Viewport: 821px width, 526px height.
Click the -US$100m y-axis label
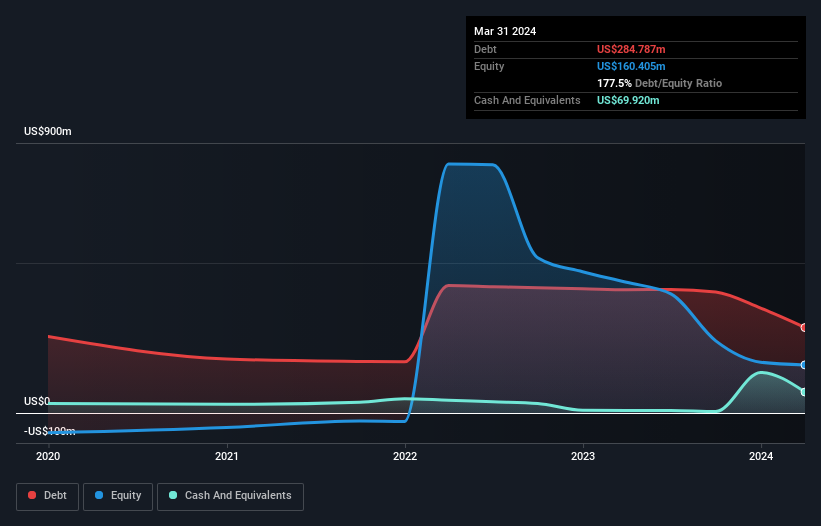click(x=50, y=431)
